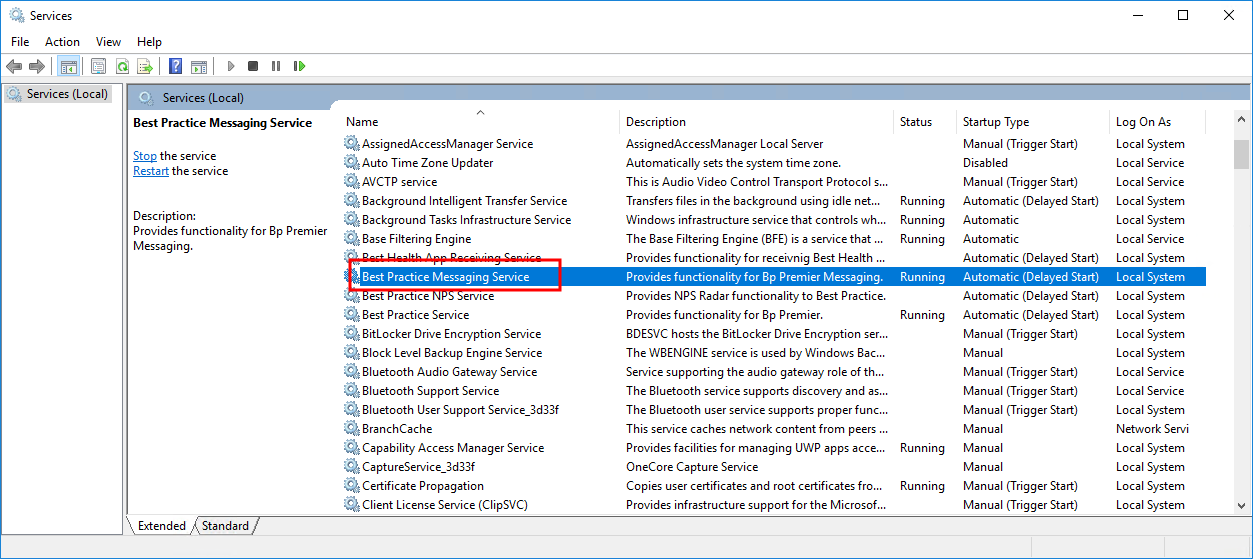Click the Back arrow toolbar button
Viewport: 1253px width, 559px height.
pos(14,67)
